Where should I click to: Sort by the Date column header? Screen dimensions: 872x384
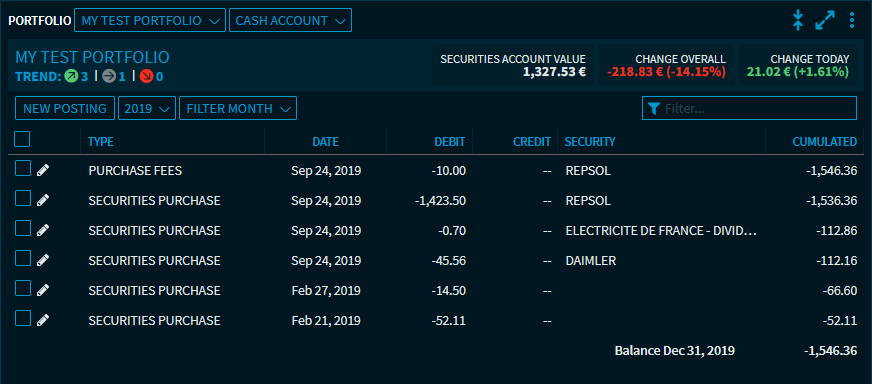click(325, 141)
